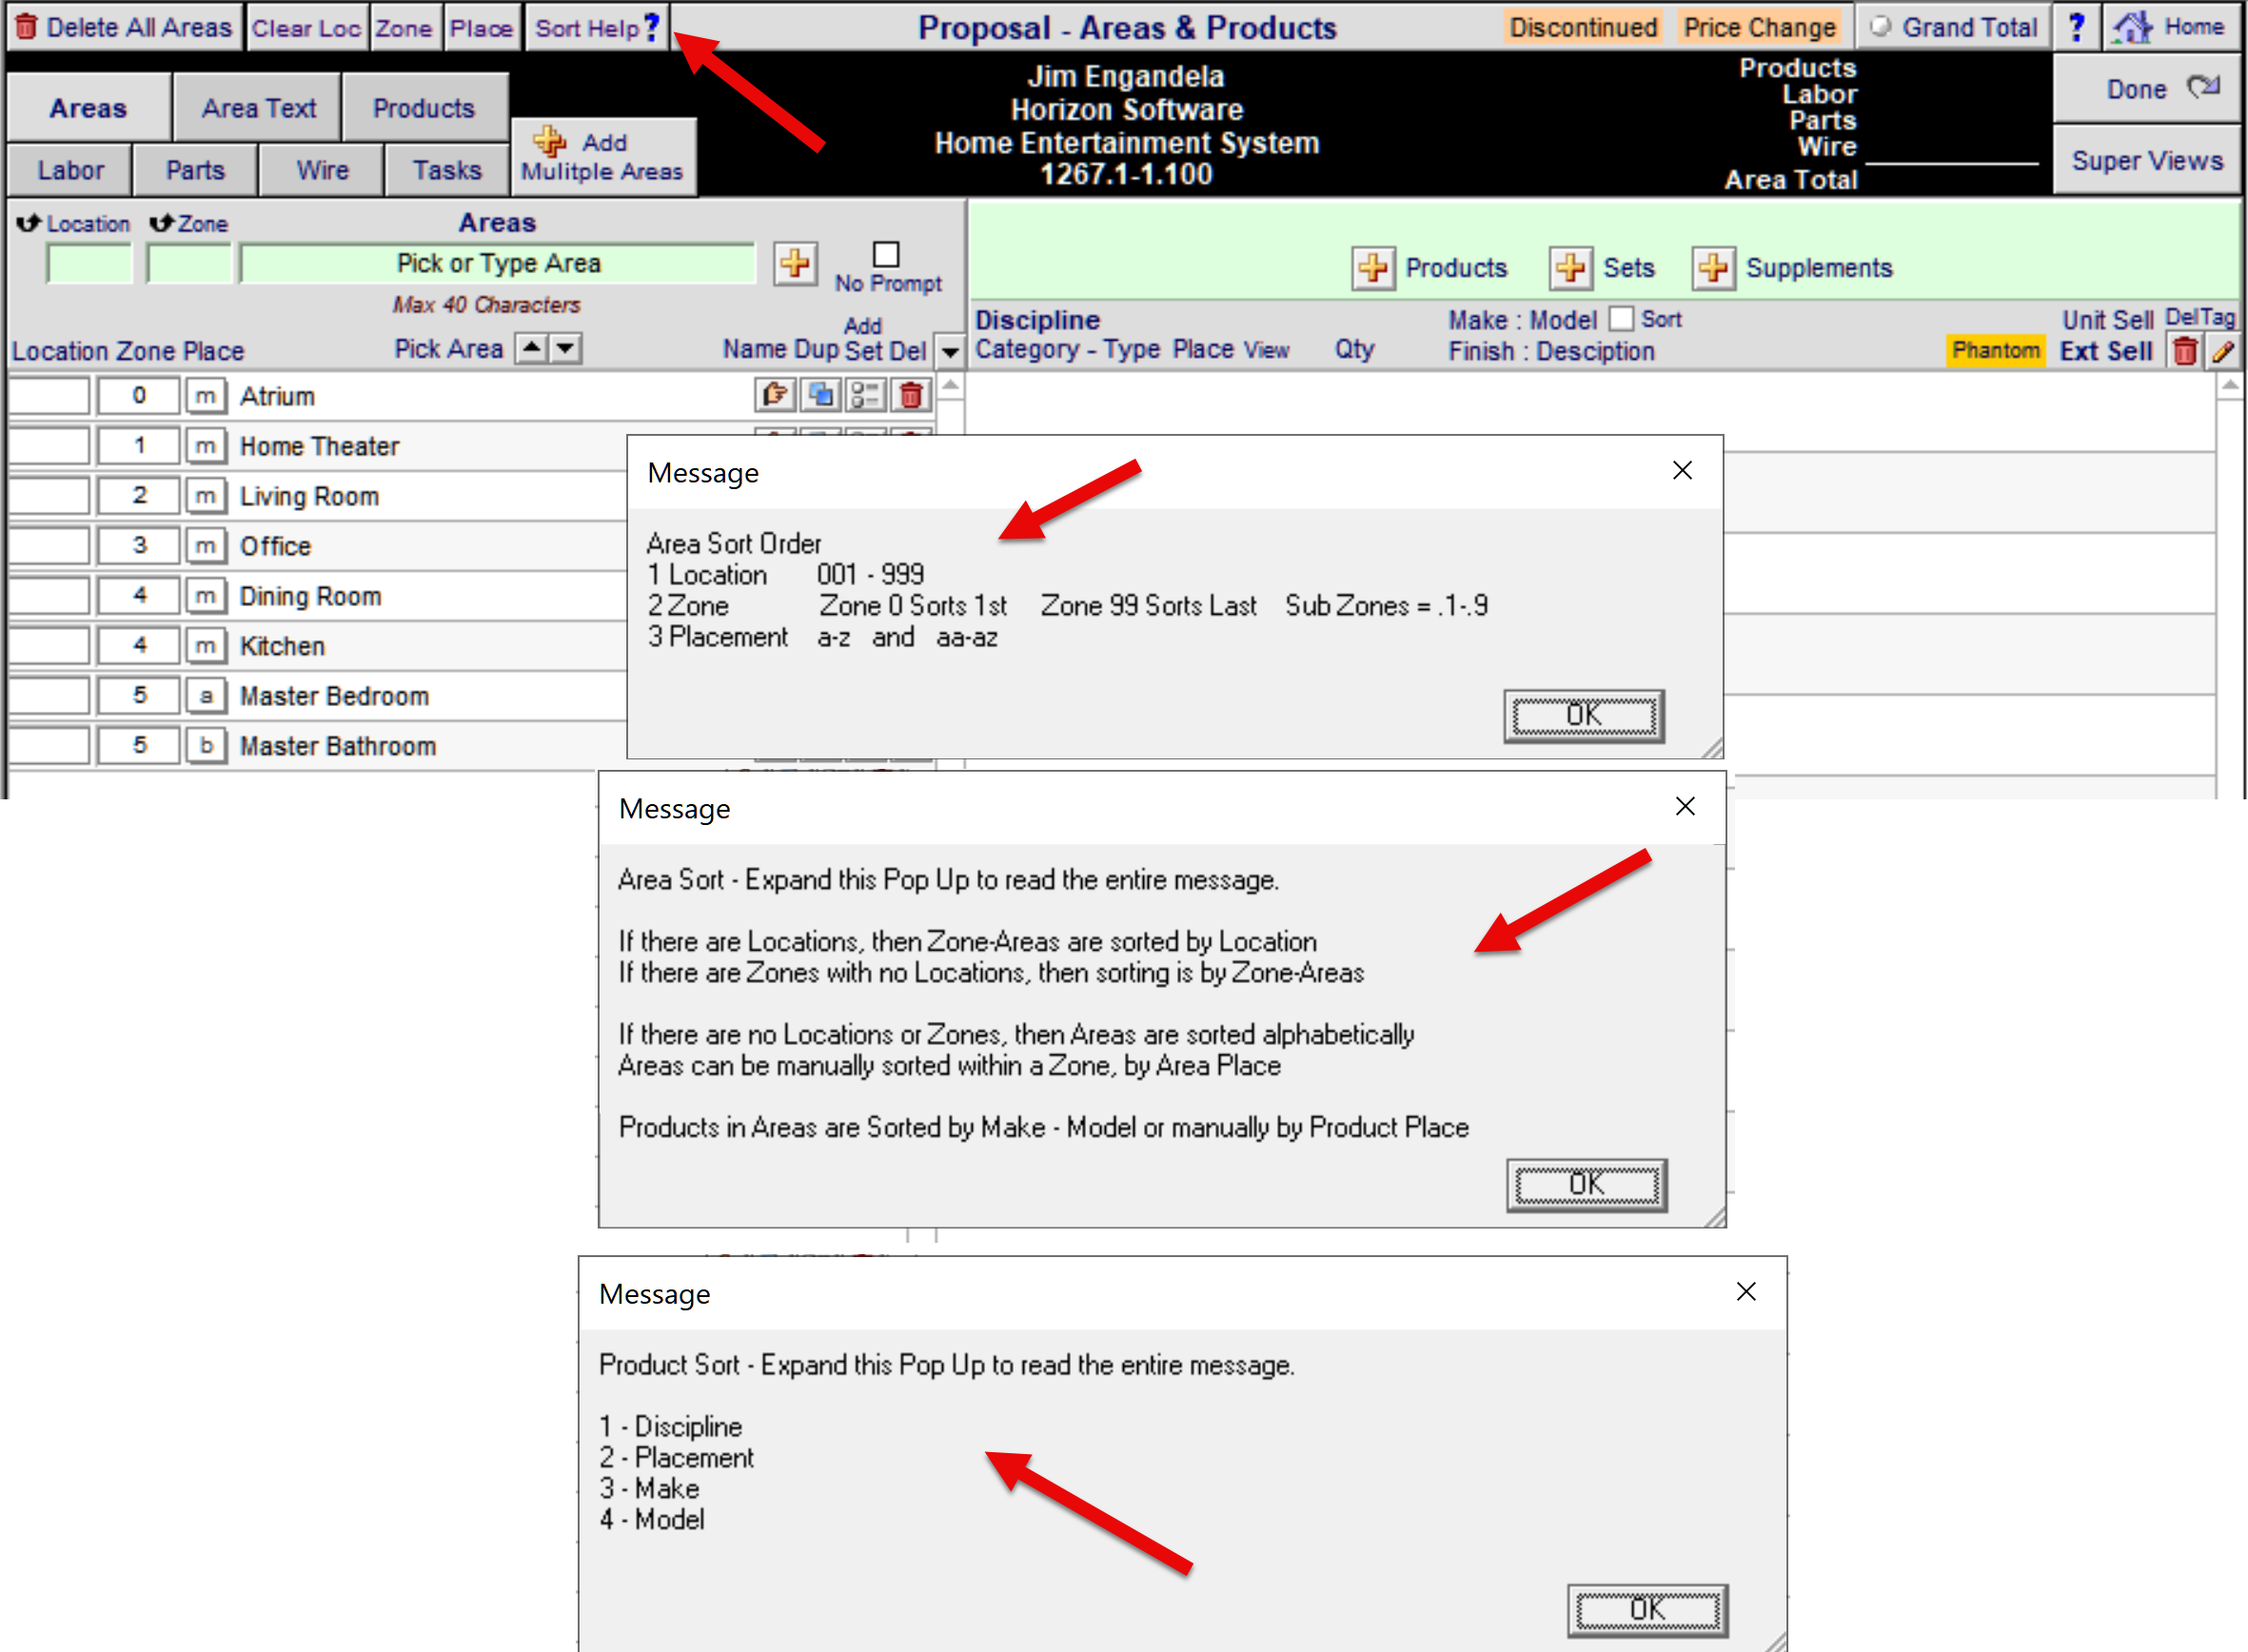Close the Area Sort expand message dialog
Viewport: 2248px width, 1652px height.
(x=1685, y=806)
